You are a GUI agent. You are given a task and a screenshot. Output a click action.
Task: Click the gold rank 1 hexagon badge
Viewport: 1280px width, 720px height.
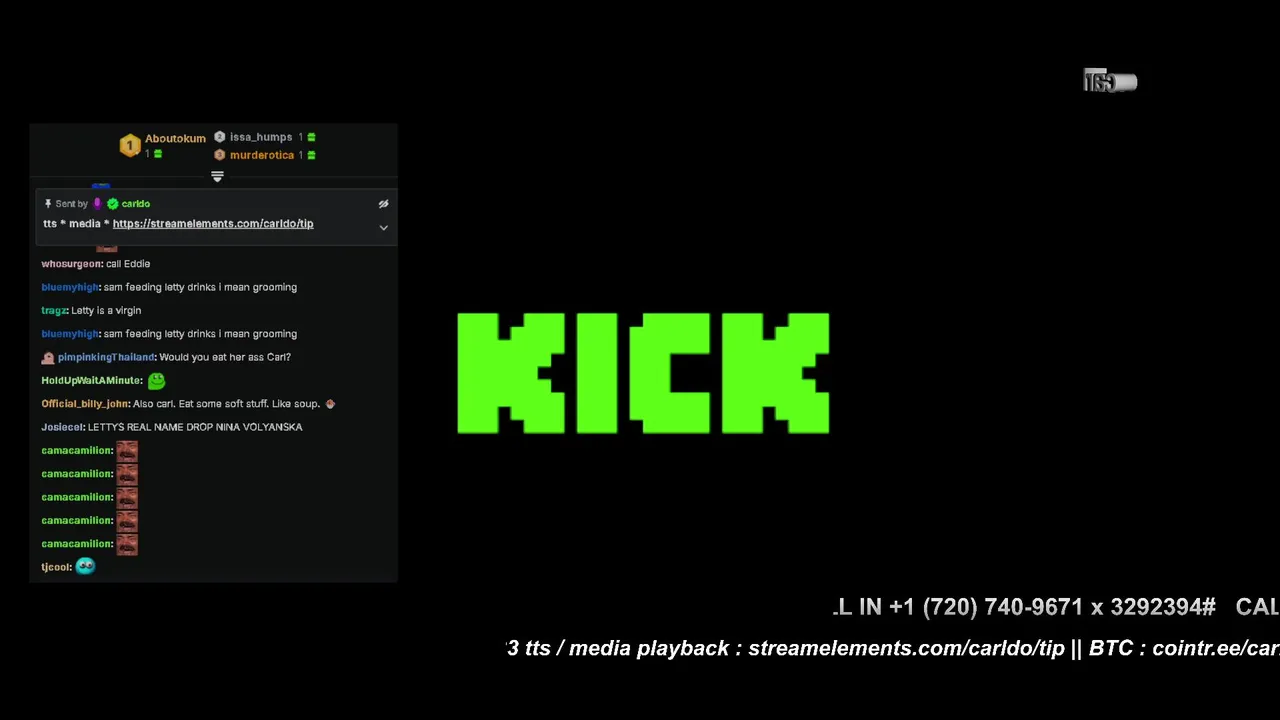coord(130,146)
